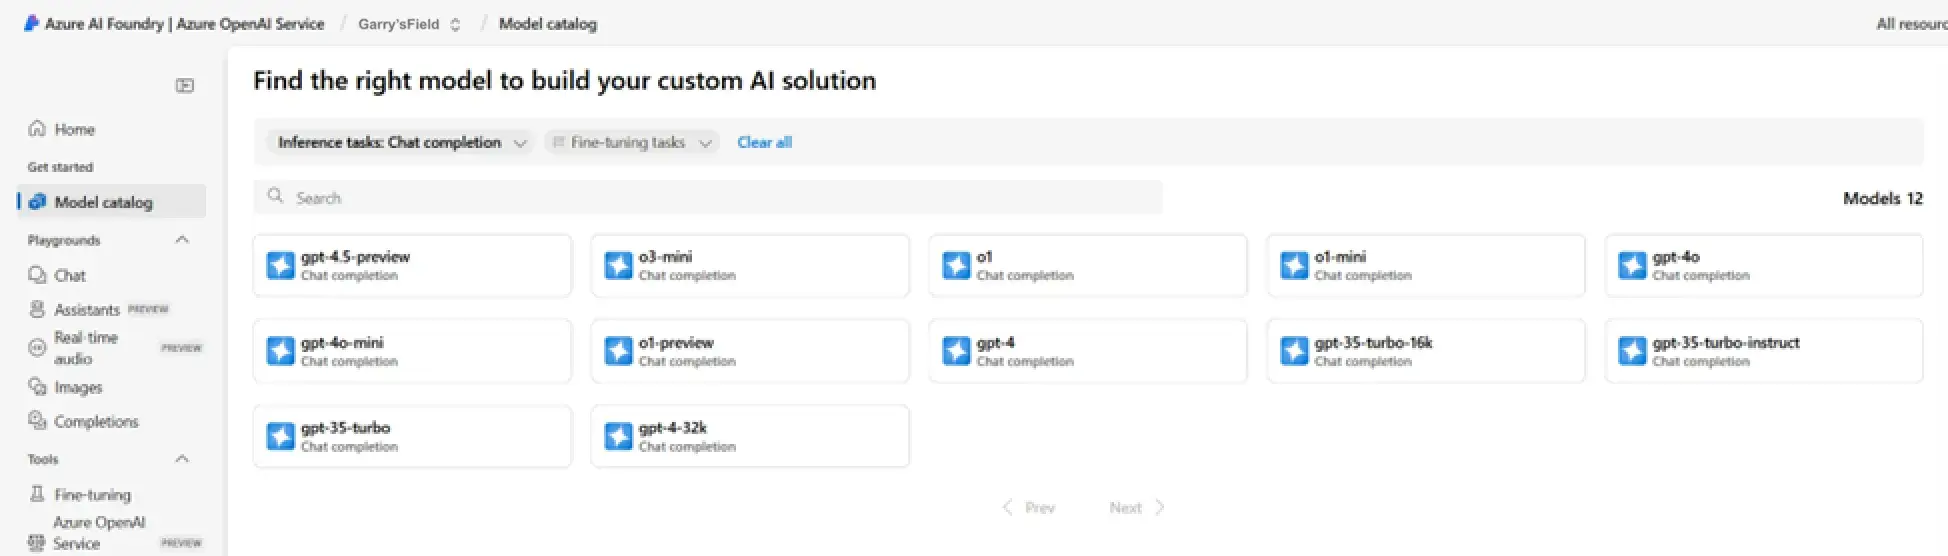The image size is (1948, 556).
Task: Click the Azure OpenAI Service sidebar icon
Action: [37, 543]
